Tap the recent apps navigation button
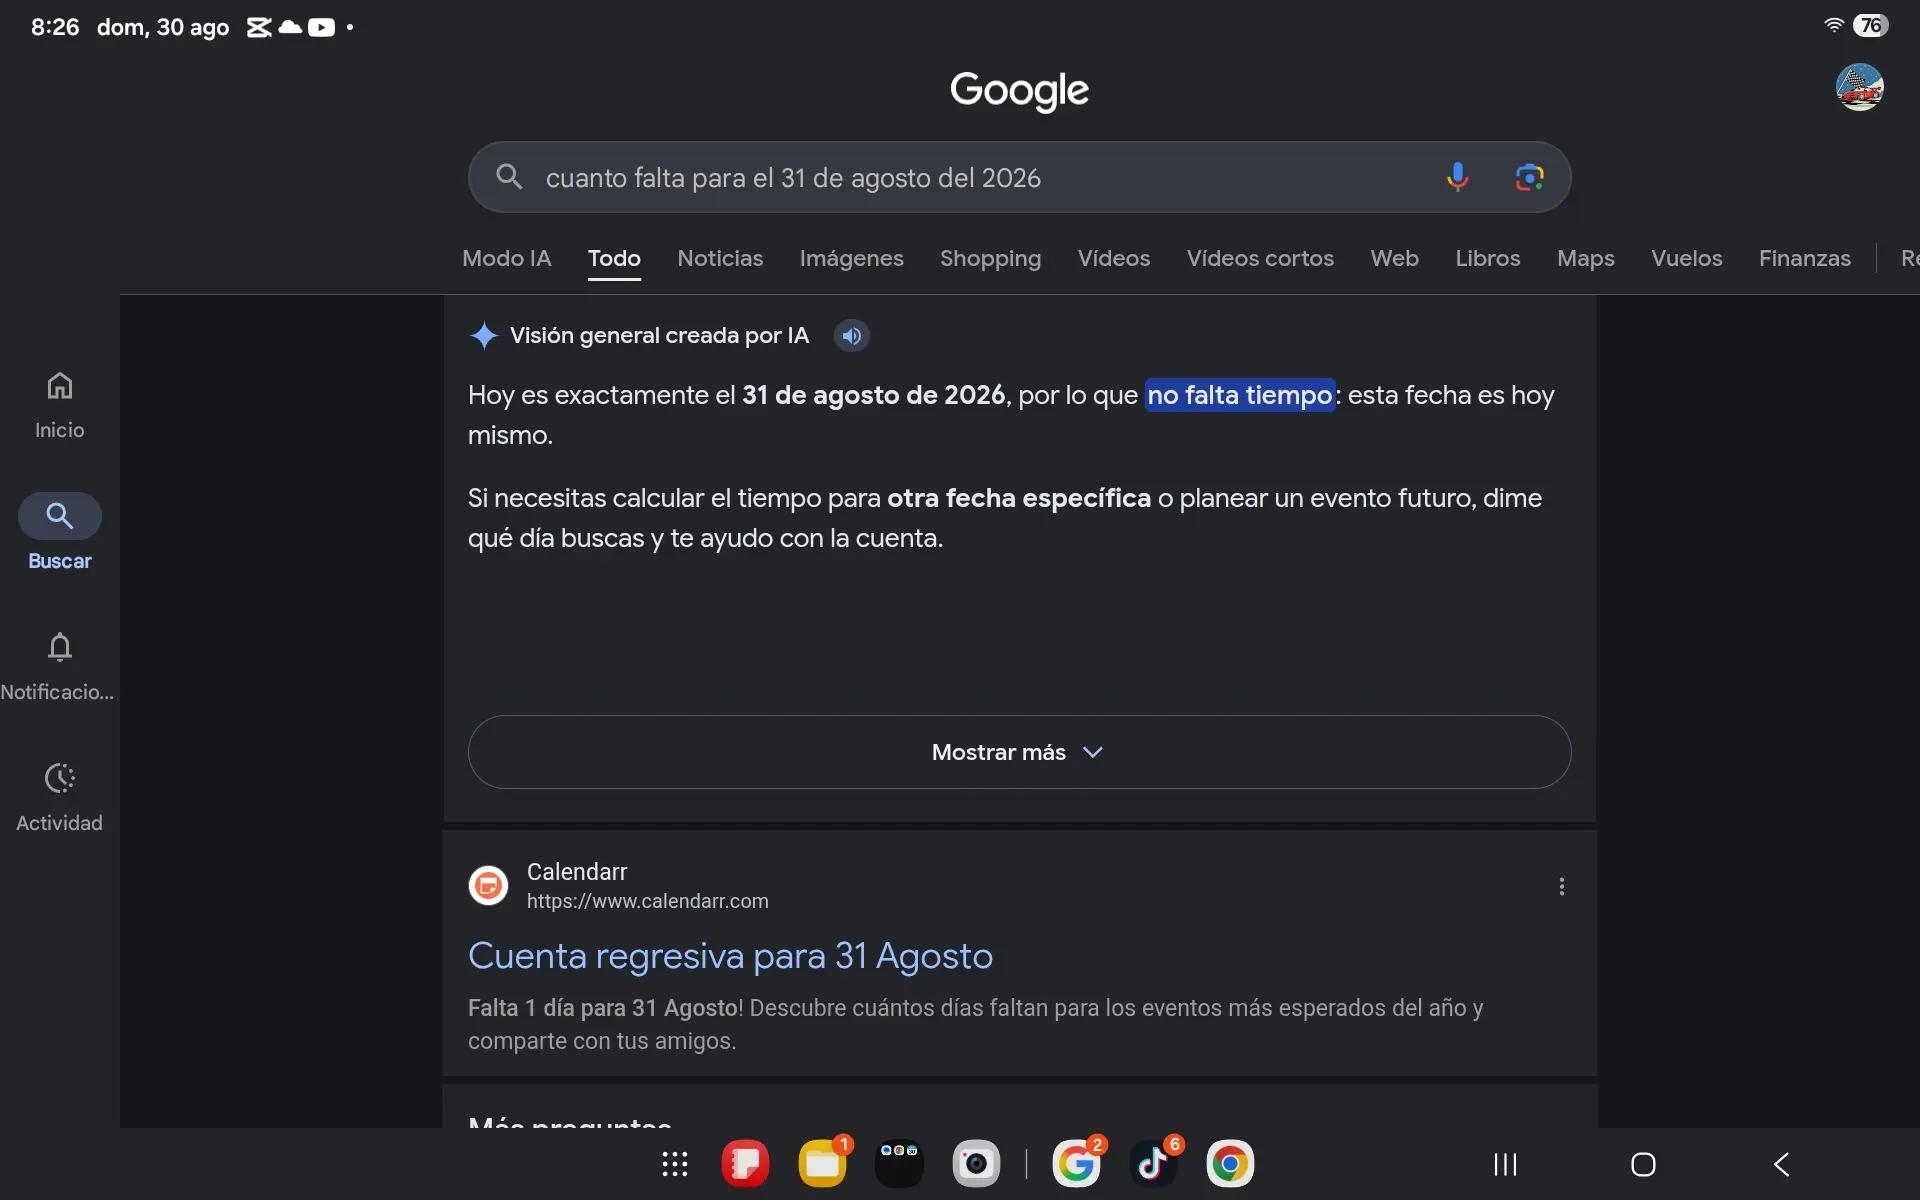 [1505, 1164]
